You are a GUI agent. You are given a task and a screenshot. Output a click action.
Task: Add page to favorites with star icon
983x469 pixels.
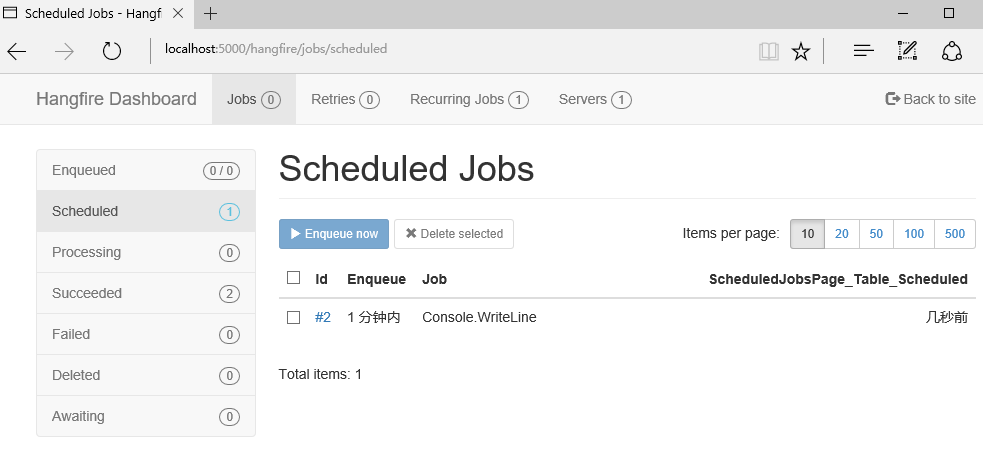[x=801, y=51]
